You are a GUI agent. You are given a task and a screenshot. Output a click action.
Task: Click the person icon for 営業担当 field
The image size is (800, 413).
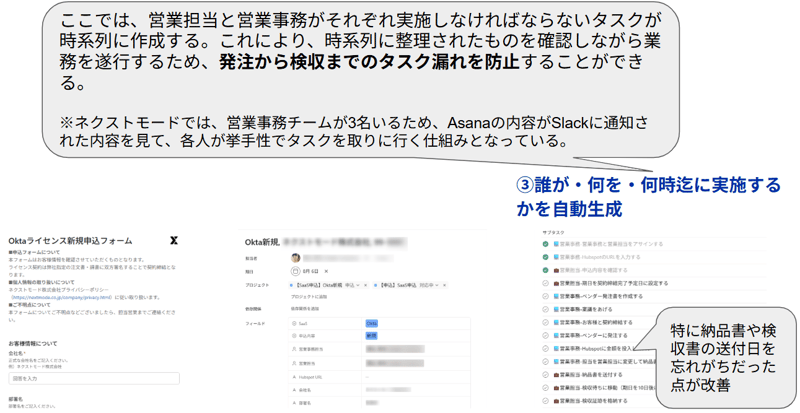(294, 363)
